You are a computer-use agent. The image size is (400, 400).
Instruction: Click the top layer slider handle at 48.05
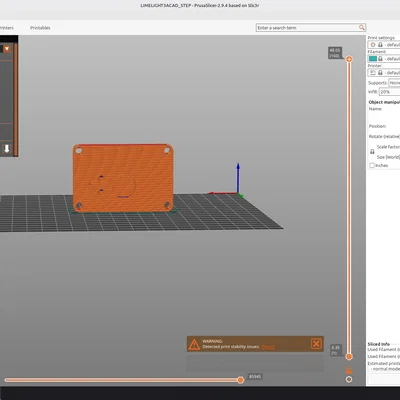(349, 59)
